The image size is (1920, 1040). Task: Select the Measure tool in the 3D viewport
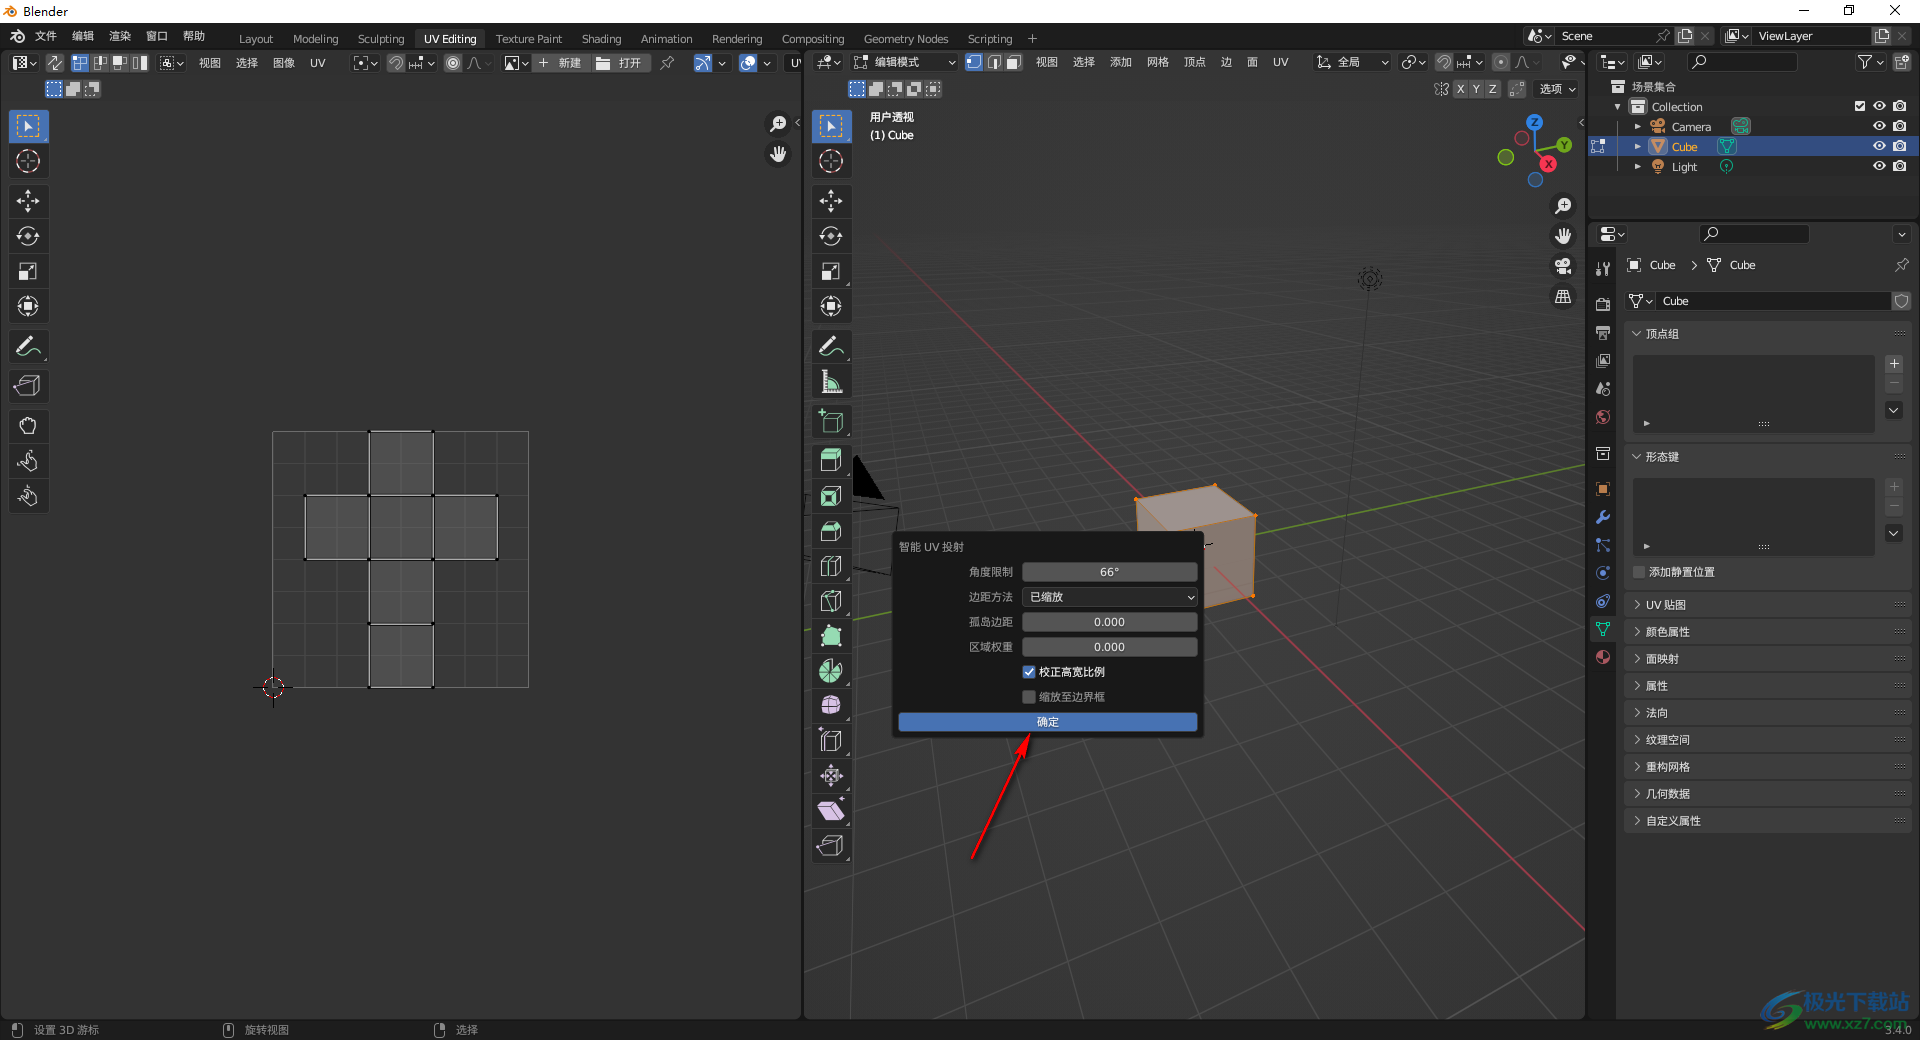click(831, 382)
